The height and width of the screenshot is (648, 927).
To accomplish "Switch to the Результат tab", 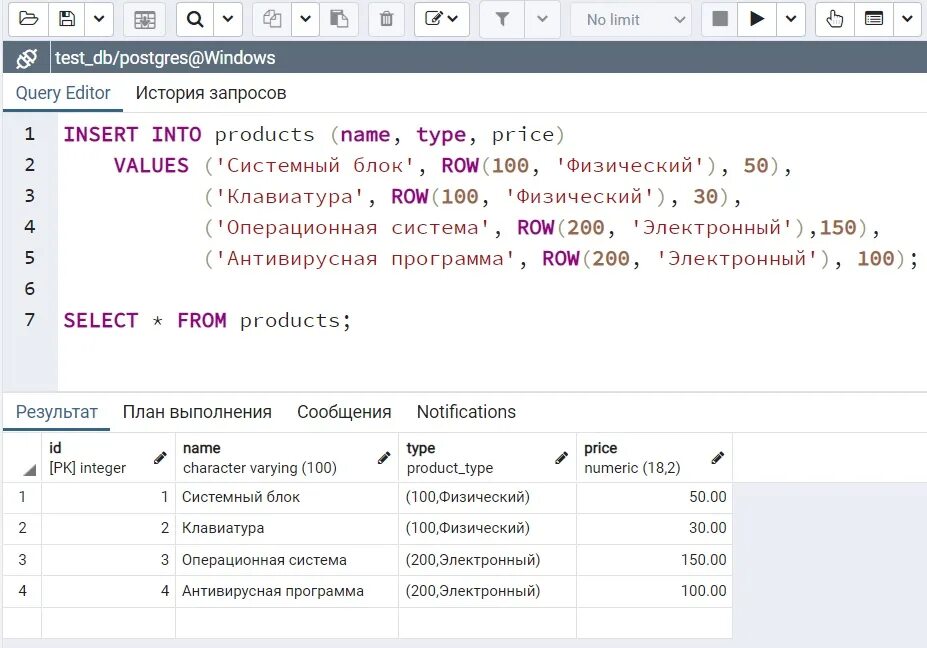I will [56, 412].
